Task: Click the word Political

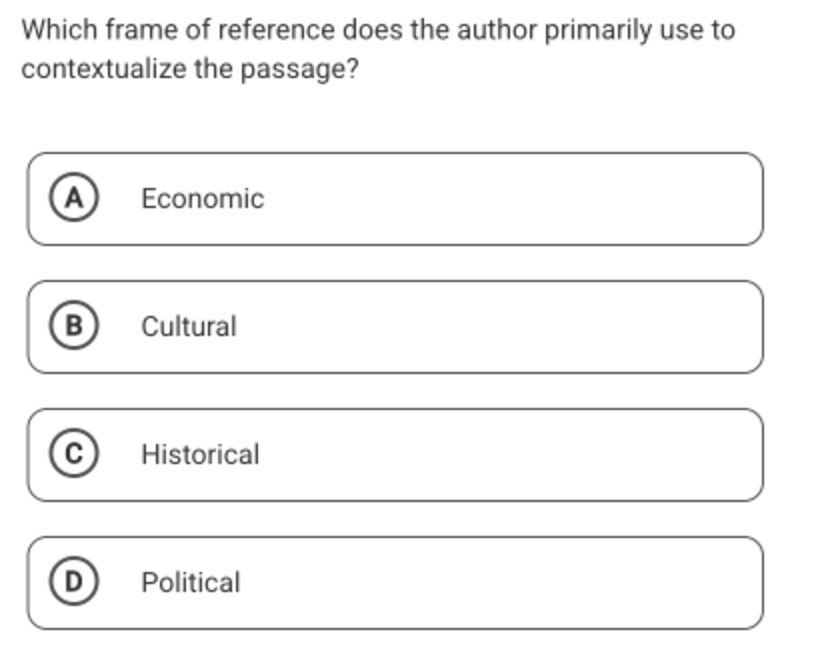Action: 191,582
